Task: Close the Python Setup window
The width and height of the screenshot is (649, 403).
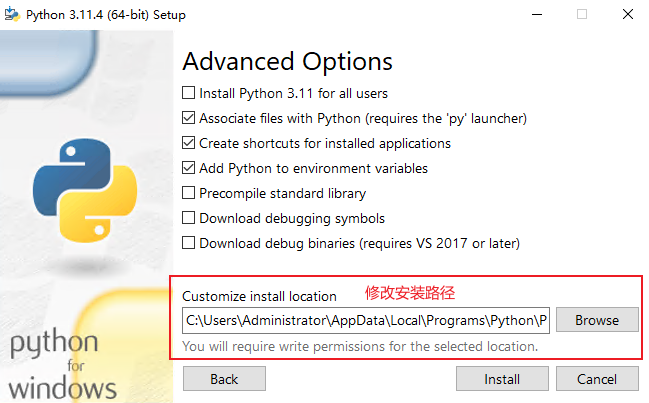Action: pyautogui.click(x=627, y=14)
